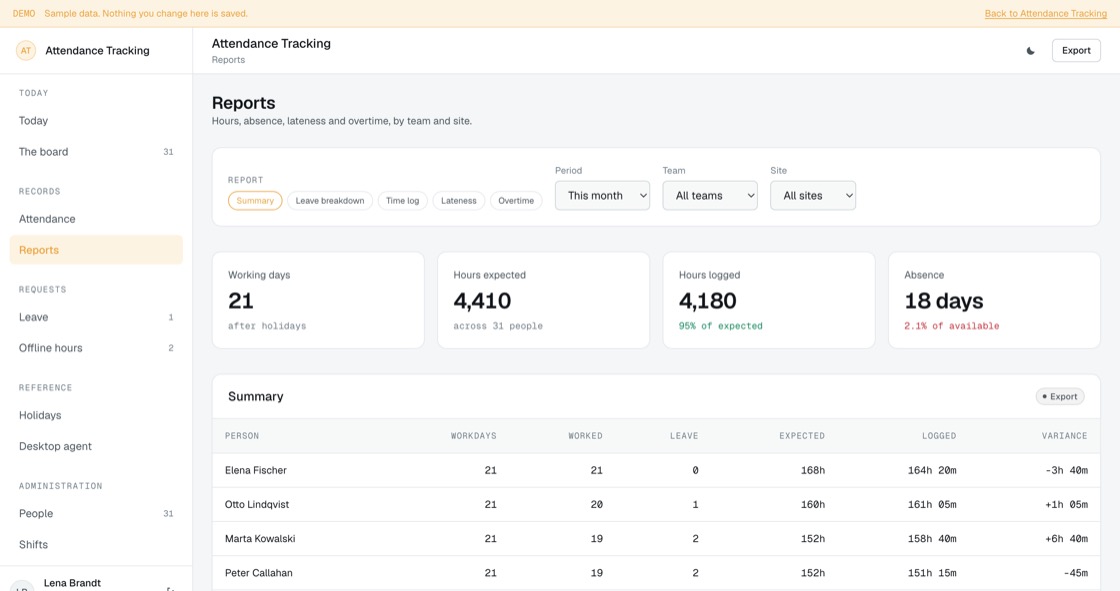Click Offline hours count badge 2
Viewport: 1120px width, 591px height.
click(171, 348)
